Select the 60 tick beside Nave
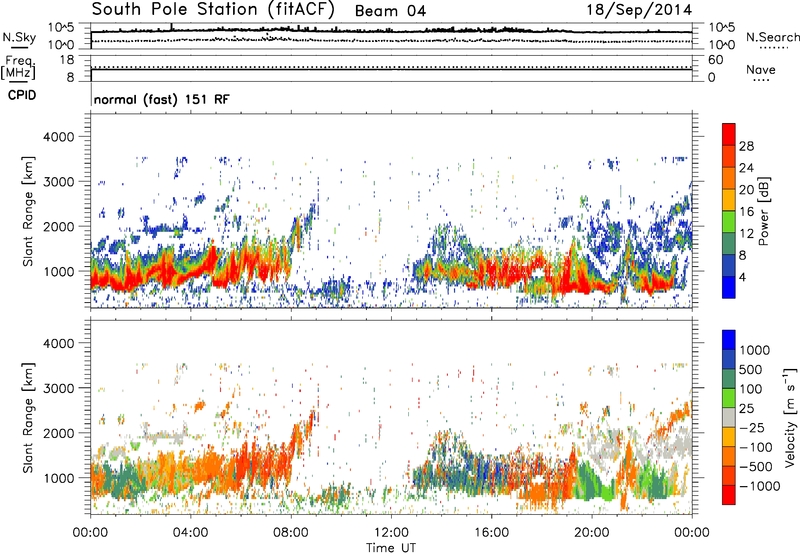This screenshot has height=554, width=800. click(716, 60)
